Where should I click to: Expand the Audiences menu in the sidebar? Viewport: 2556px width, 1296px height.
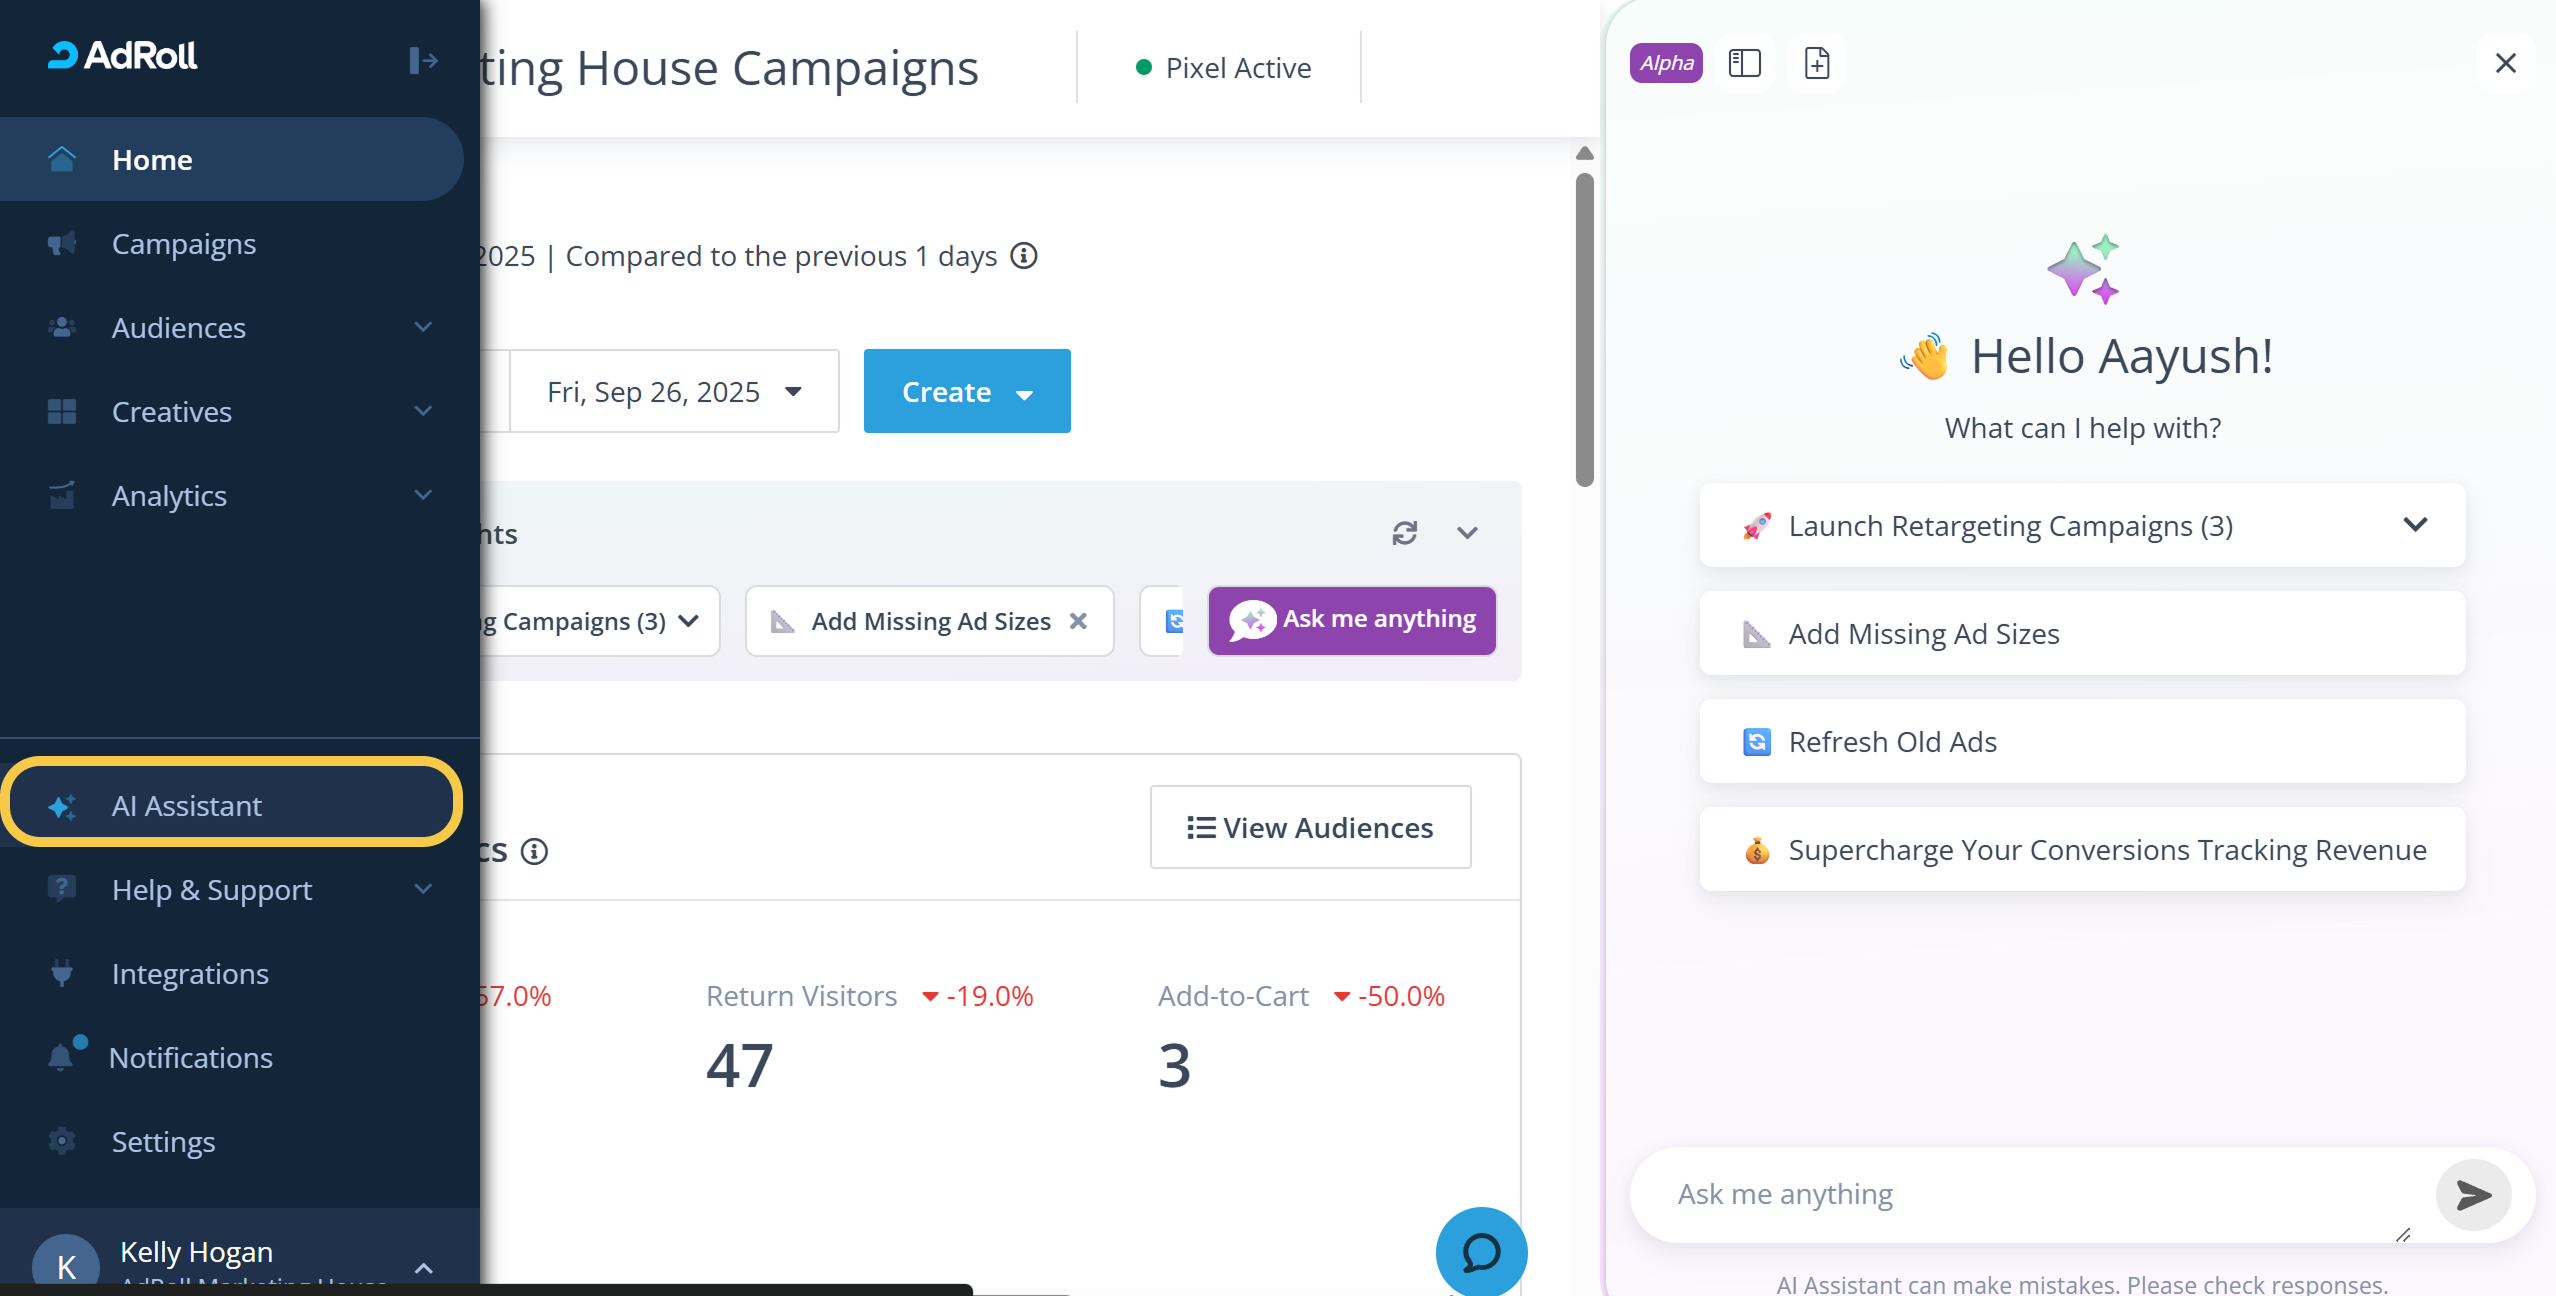tap(423, 327)
